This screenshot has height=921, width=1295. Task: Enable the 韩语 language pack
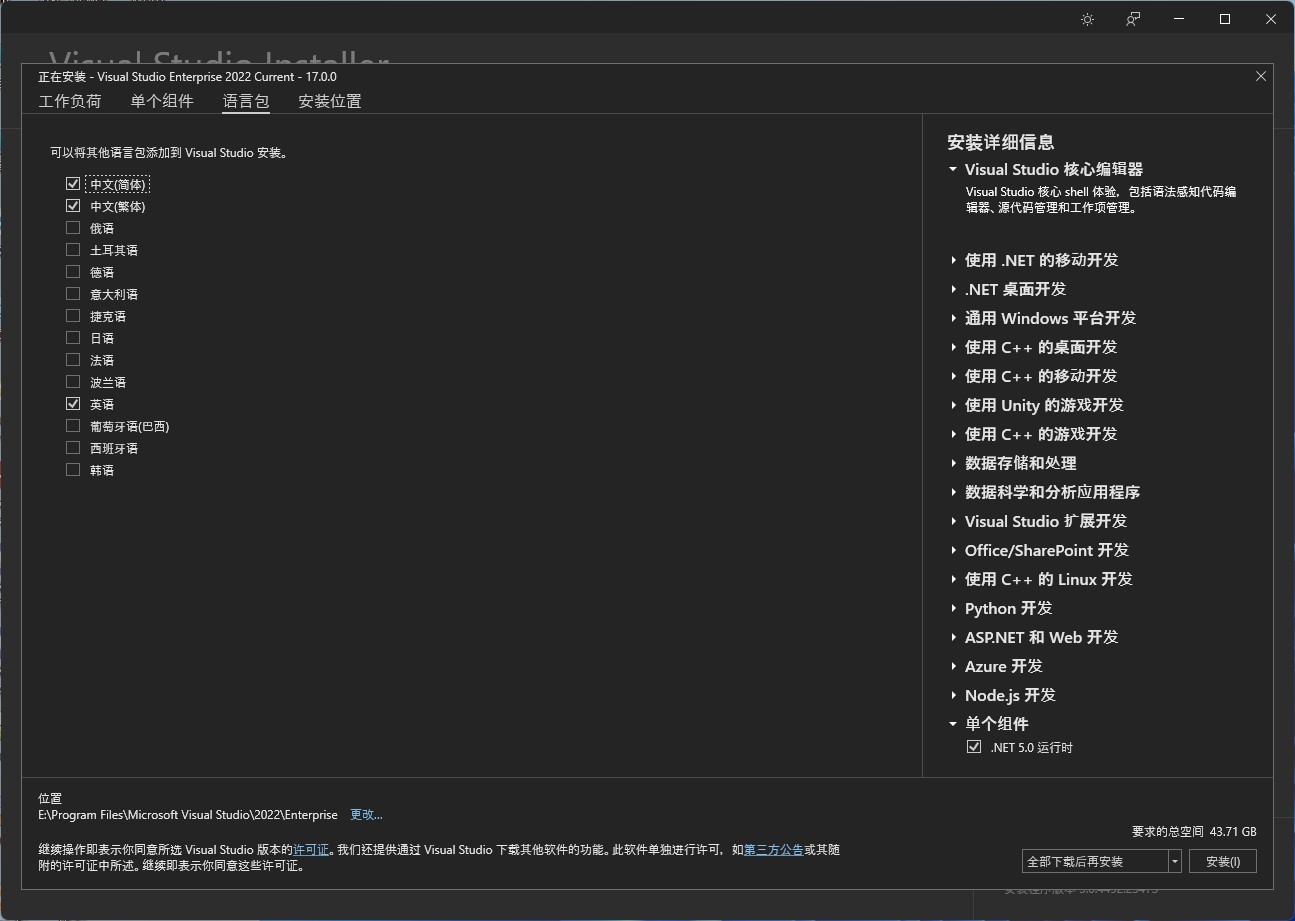[x=73, y=470]
